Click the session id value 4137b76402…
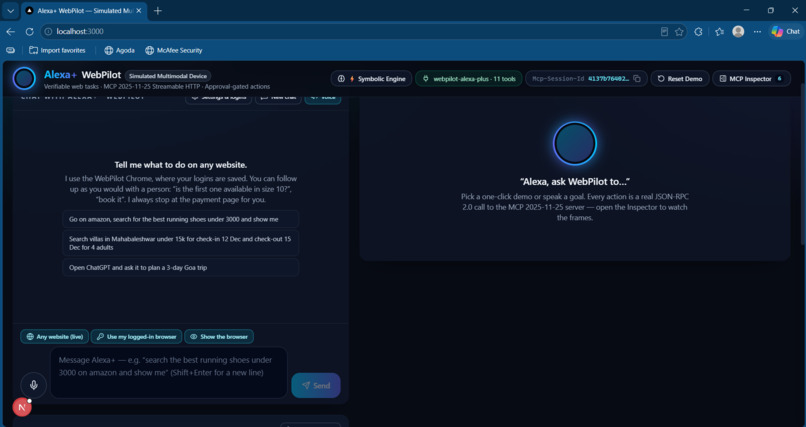Image resolution: width=806 pixels, height=427 pixels. [x=609, y=79]
